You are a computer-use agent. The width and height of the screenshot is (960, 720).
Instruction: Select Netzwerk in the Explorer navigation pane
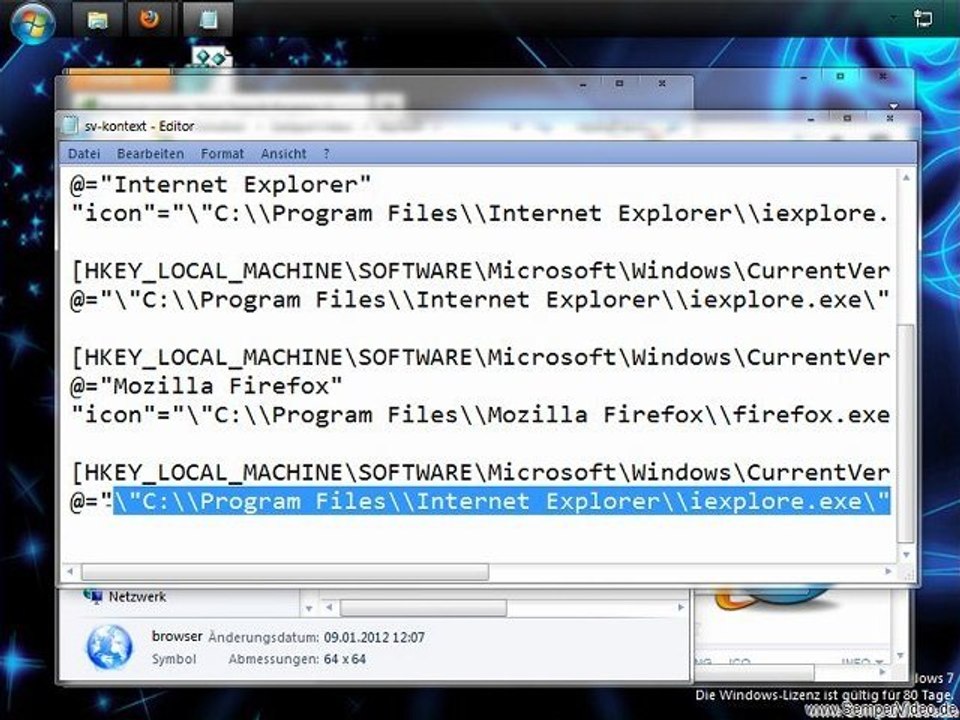pyautogui.click(x=137, y=596)
